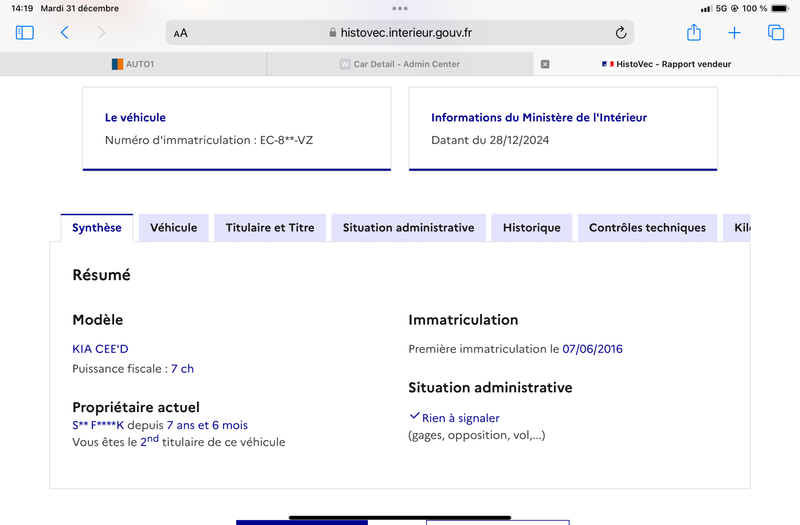Tap the three-dot multitasking menu

[400, 8]
